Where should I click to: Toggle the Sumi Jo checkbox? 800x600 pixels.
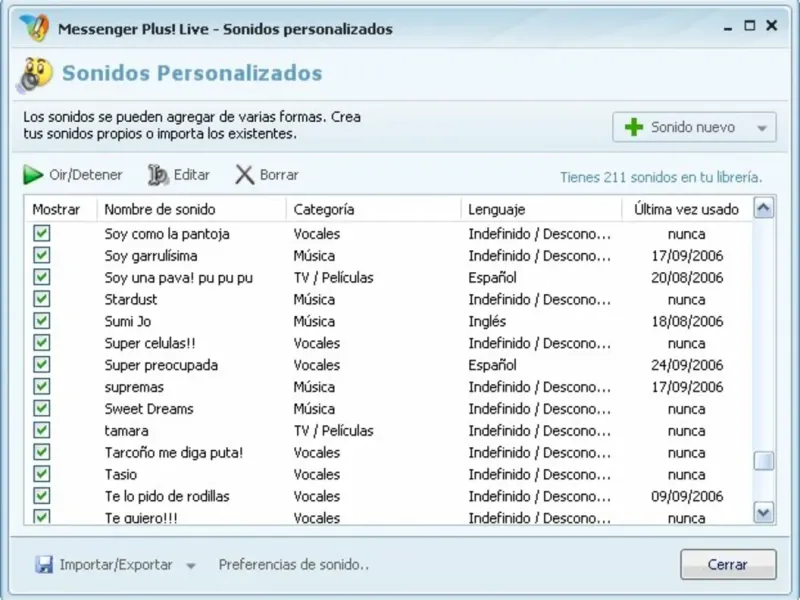coord(41,321)
